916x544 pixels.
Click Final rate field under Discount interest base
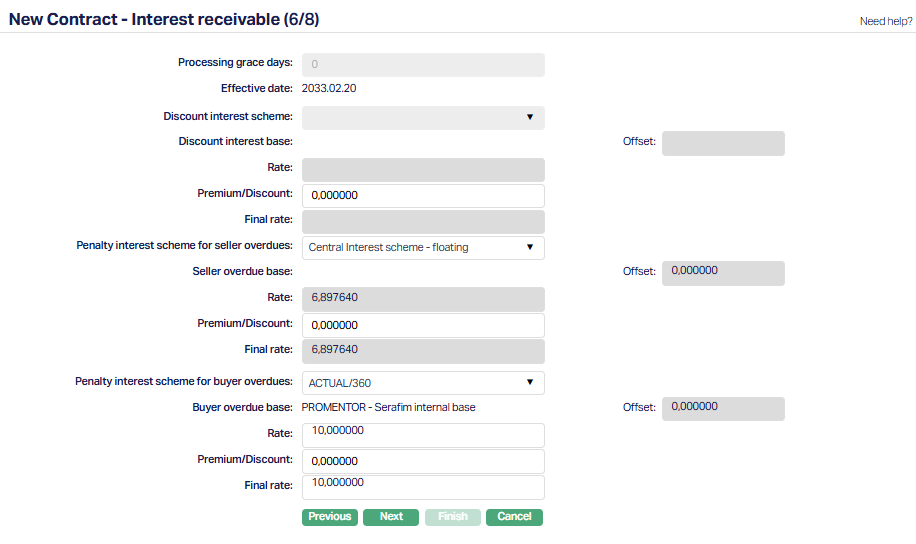coord(423,222)
